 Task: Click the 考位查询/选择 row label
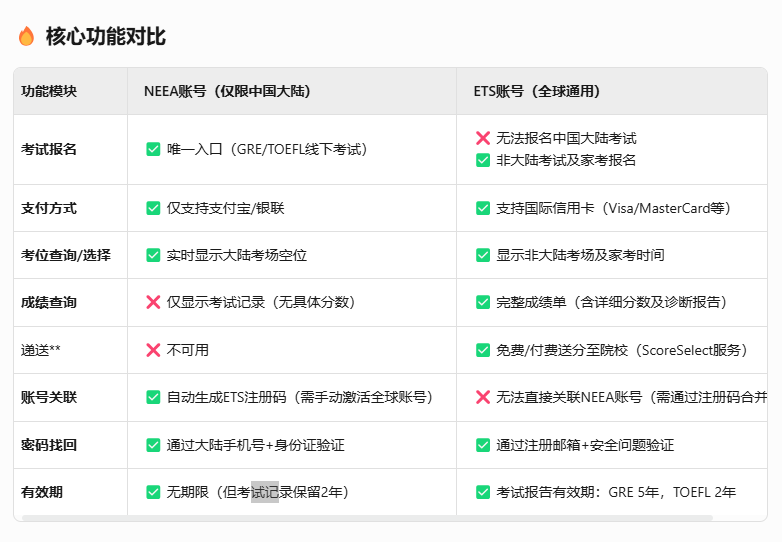pos(66,255)
